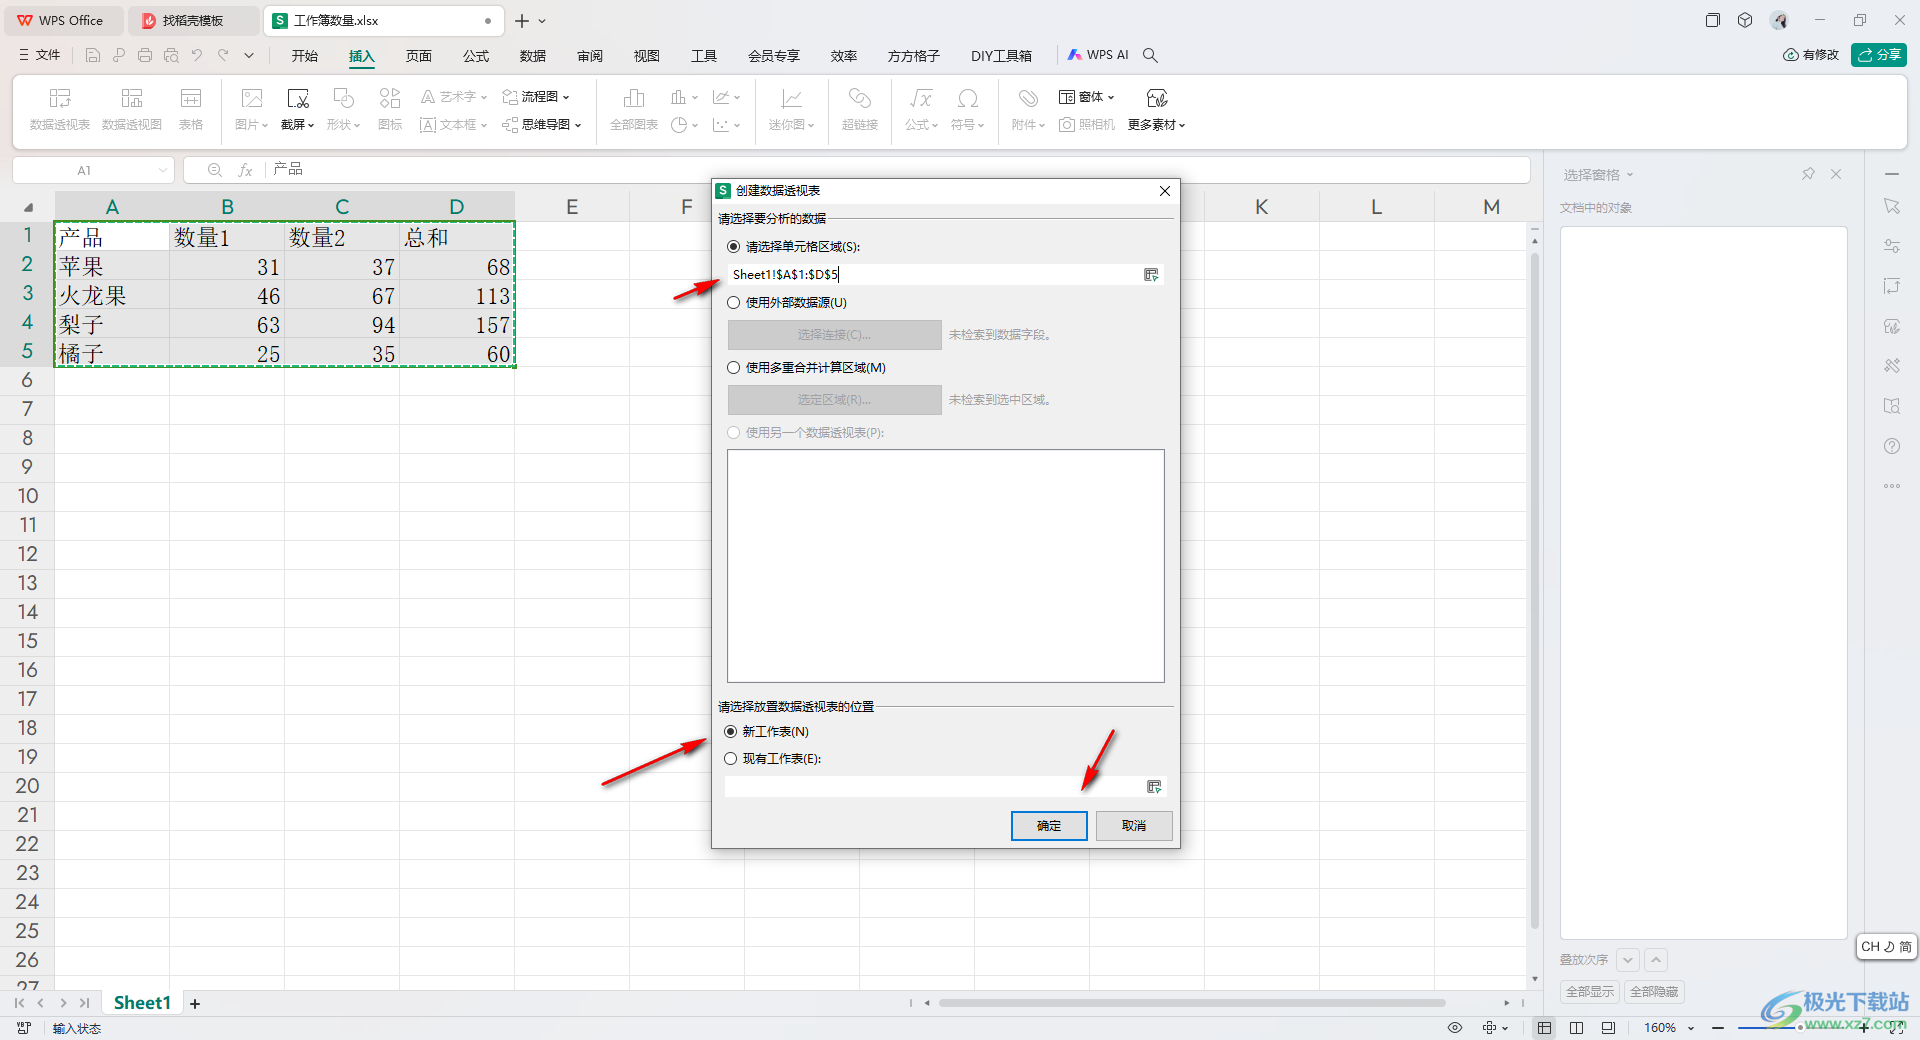Open the 方方格子 ribbon tab

click(x=914, y=56)
